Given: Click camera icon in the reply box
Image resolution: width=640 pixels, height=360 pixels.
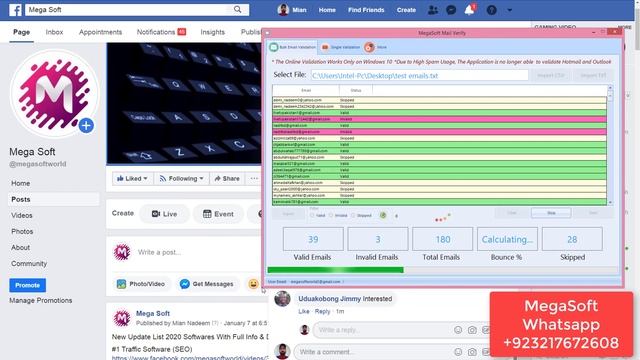Looking at the screenshot, I should pyautogui.click(x=472, y=330).
